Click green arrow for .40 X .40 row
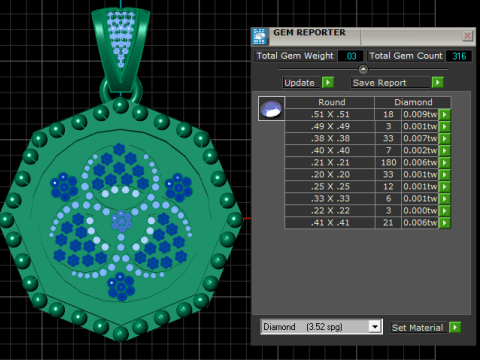Viewport: 480px width, 360px height. (445, 150)
